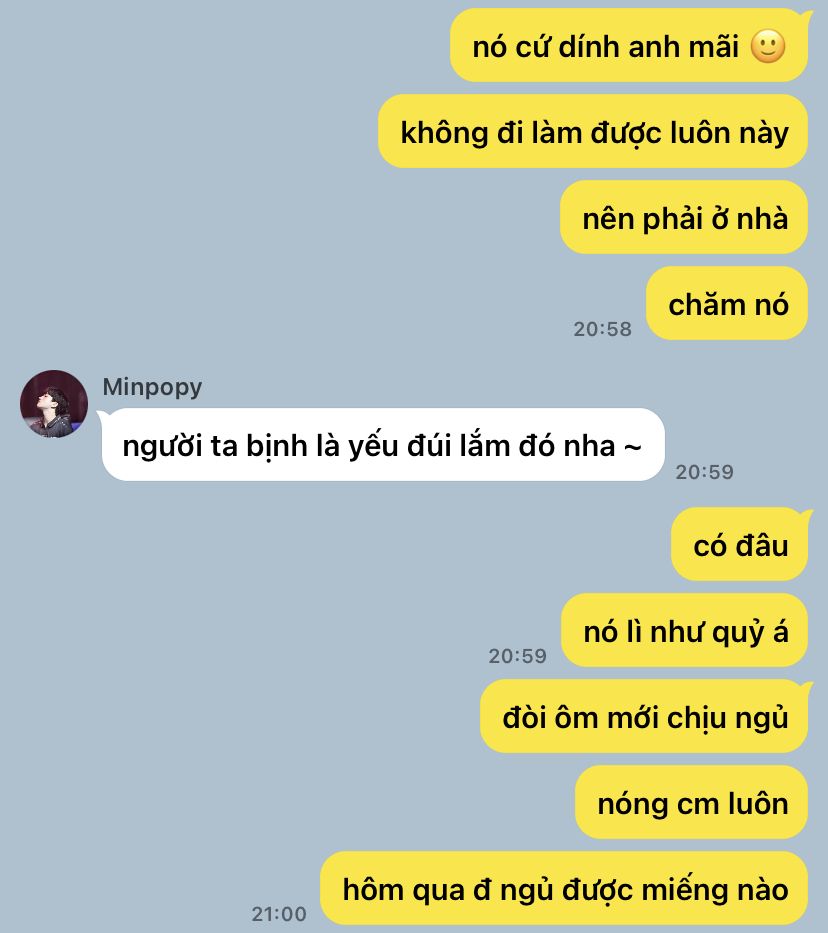The width and height of the screenshot is (828, 933).
Task: Tap the word 'hôm qua' in the last message
Action: coord(404,891)
